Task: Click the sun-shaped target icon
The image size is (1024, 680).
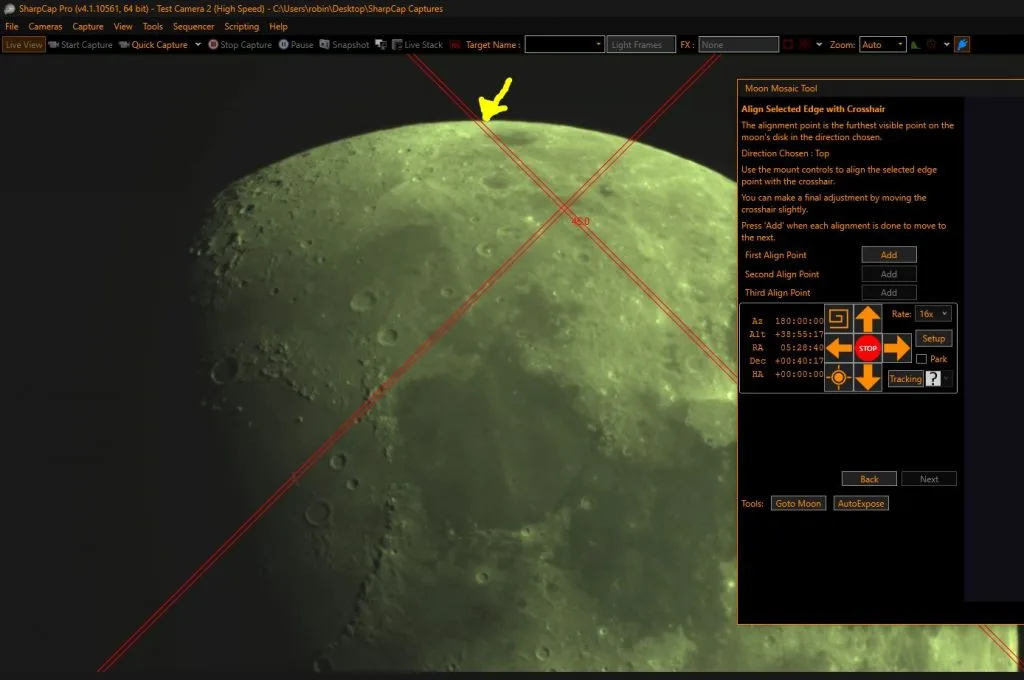Action: 839,378
